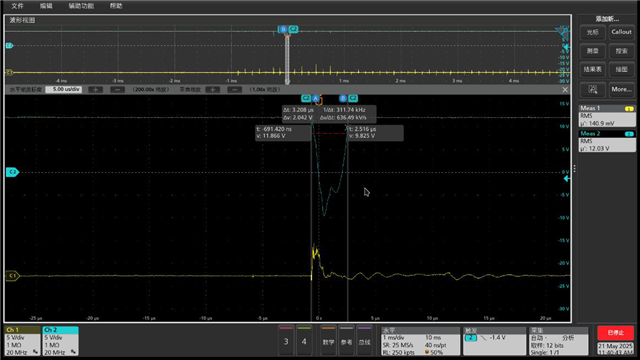Open the 5.00 us/div zoom scale field
Image resolution: width=640 pixels, height=360 pixels.
pos(64,89)
